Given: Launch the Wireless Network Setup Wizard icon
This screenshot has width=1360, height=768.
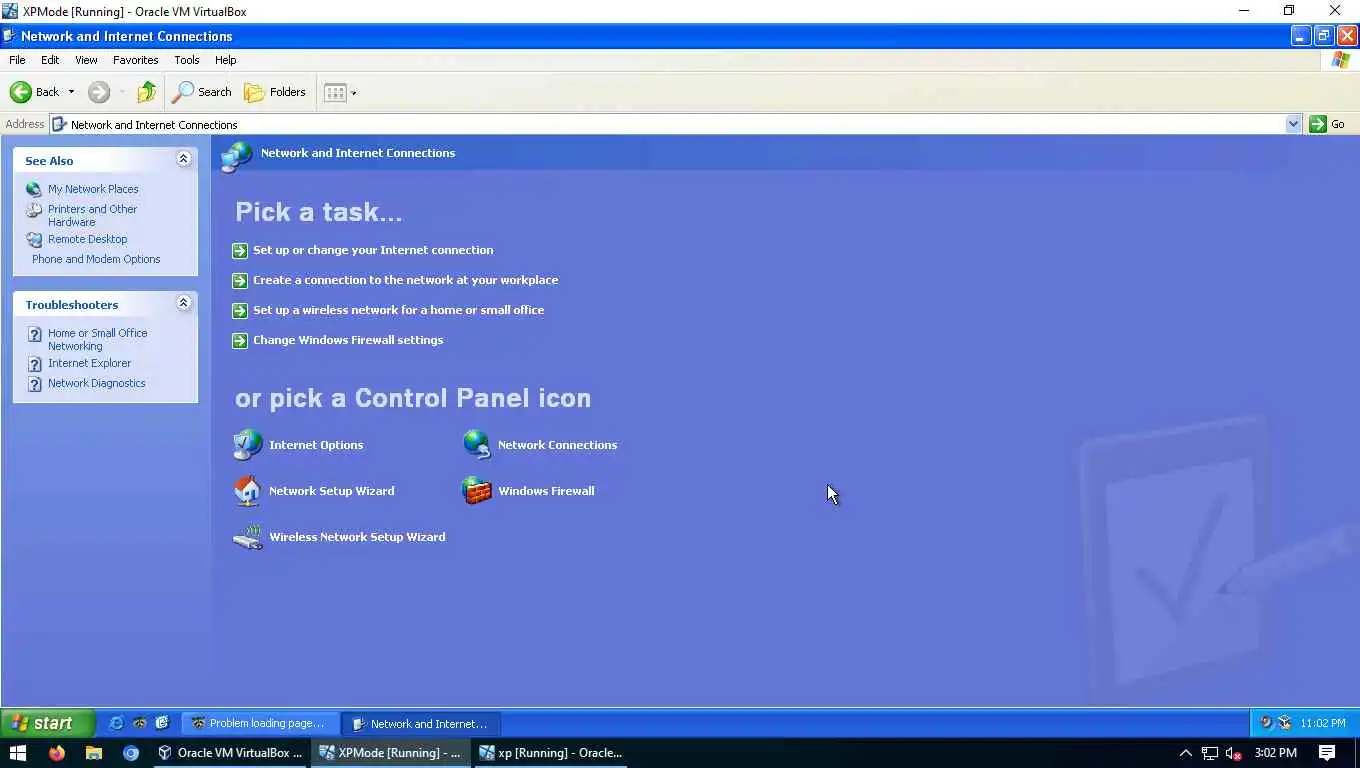Looking at the screenshot, I should (x=339, y=537).
